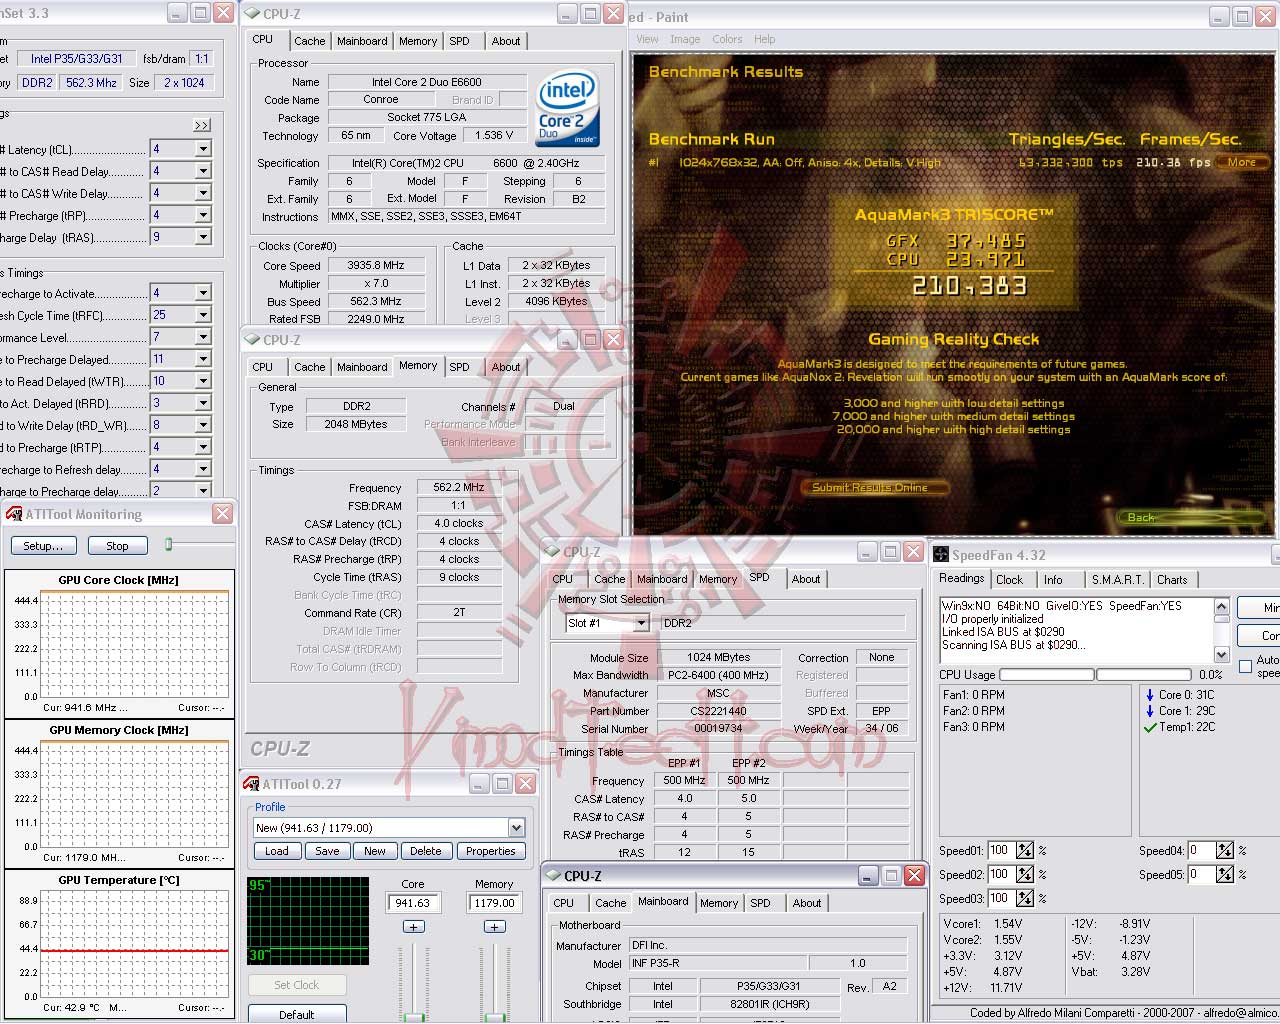Screen dimensions: 1280x1024
Task: Click the Model value INF P35-R
Action: point(717,964)
